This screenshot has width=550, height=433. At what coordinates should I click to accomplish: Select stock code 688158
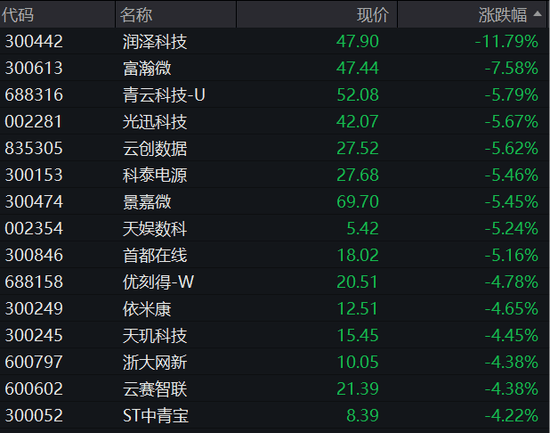coord(34,282)
